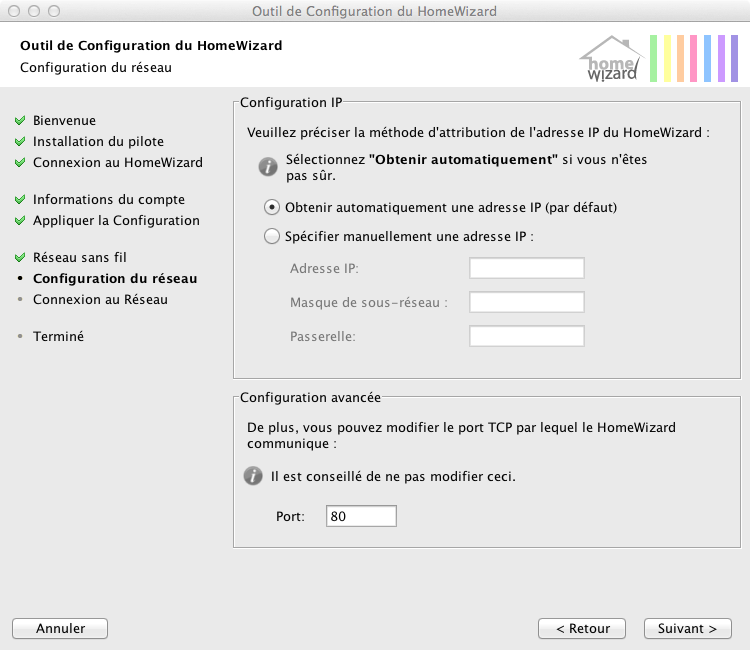Screen dimensions: 750x650
Task: Click the yellow-green color stripe in header
Action: 667,58
